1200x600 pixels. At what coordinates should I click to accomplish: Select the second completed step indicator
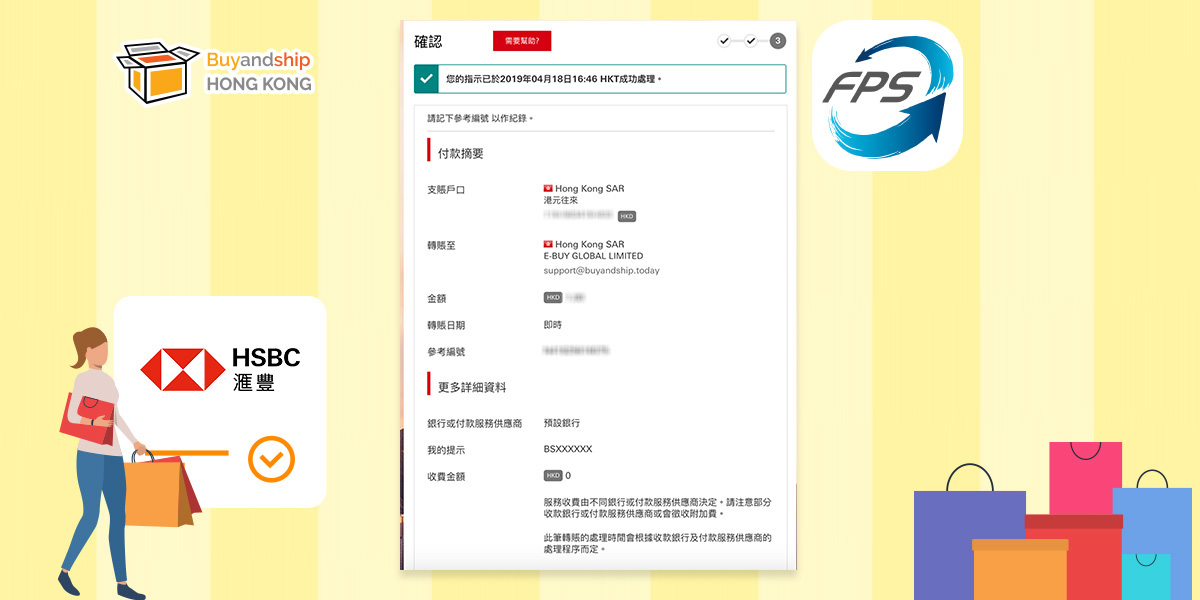point(751,41)
